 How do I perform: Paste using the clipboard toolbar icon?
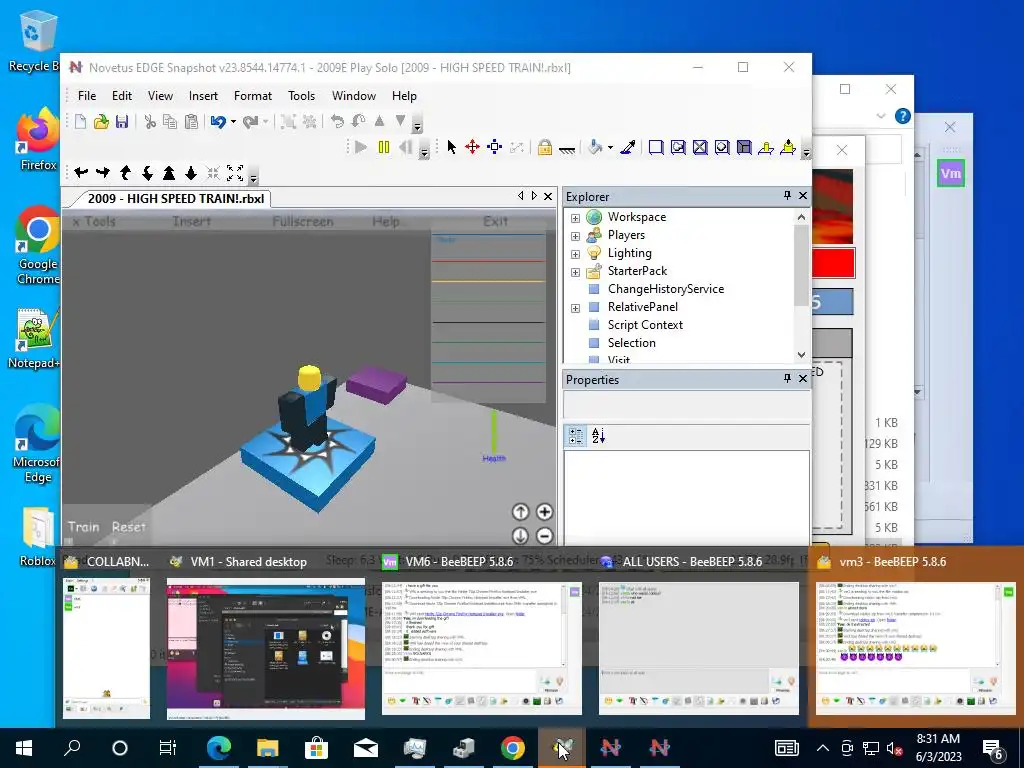tap(191, 121)
